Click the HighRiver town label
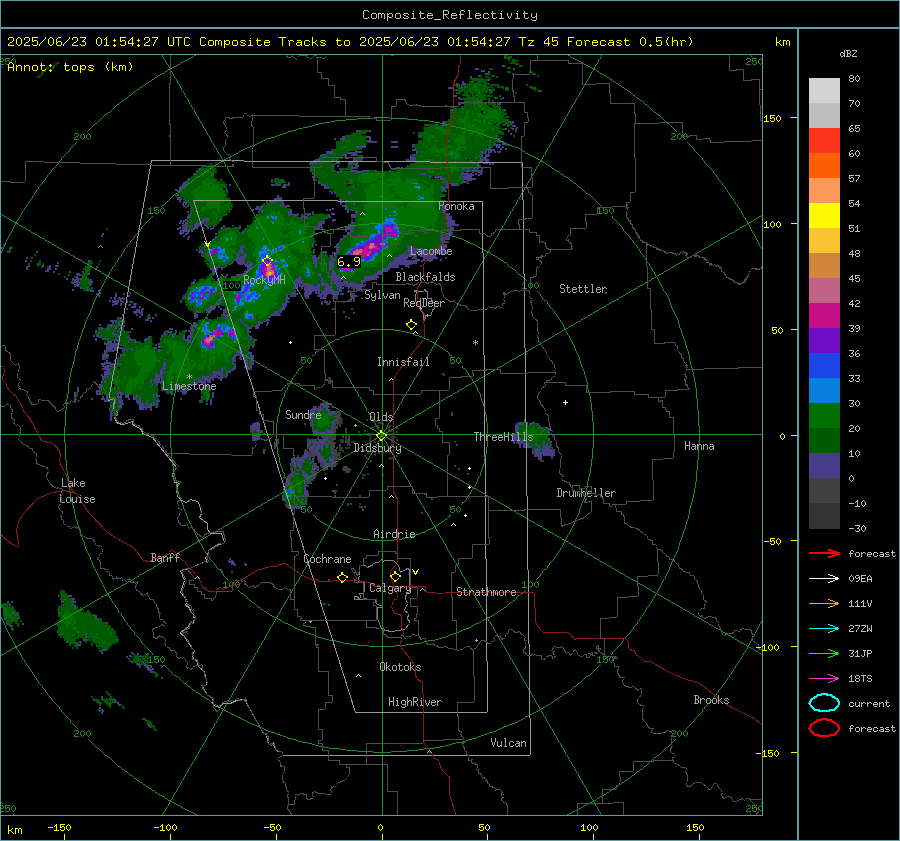Image resolution: width=900 pixels, height=841 pixels. click(415, 702)
